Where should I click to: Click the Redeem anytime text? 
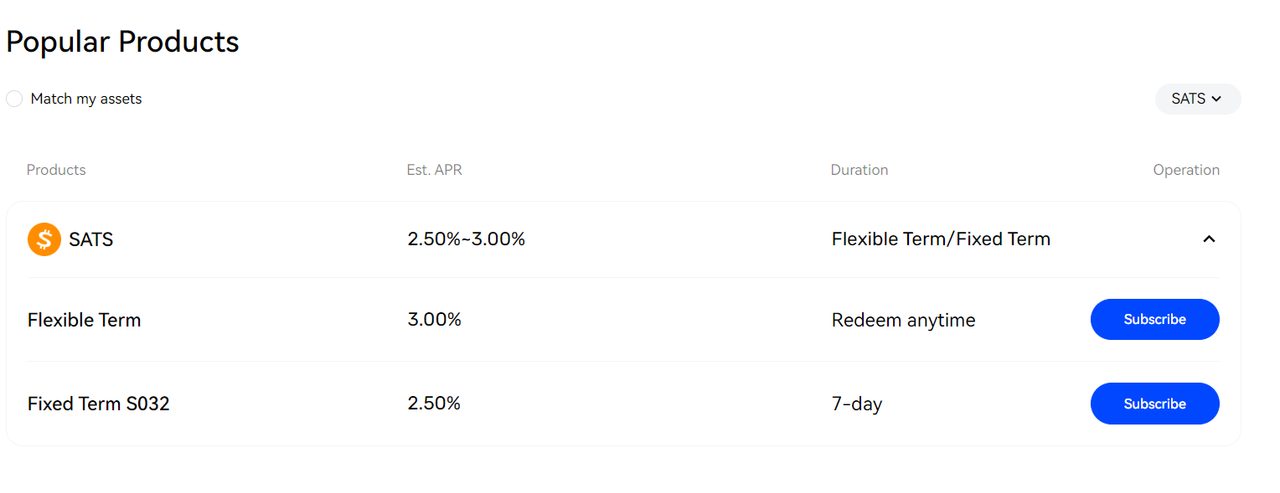(x=903, y=320)
